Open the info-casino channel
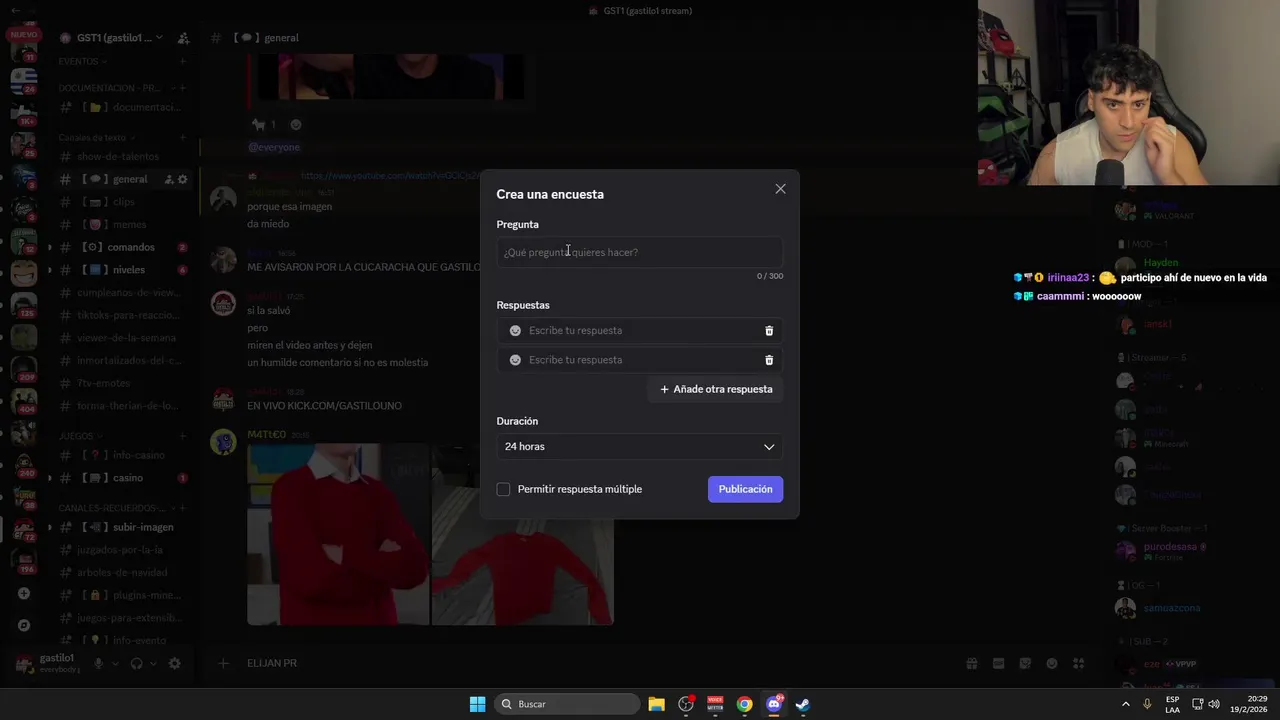This screenshot has height=720, width=1280. pyautogui.click(x=123, y=455)
